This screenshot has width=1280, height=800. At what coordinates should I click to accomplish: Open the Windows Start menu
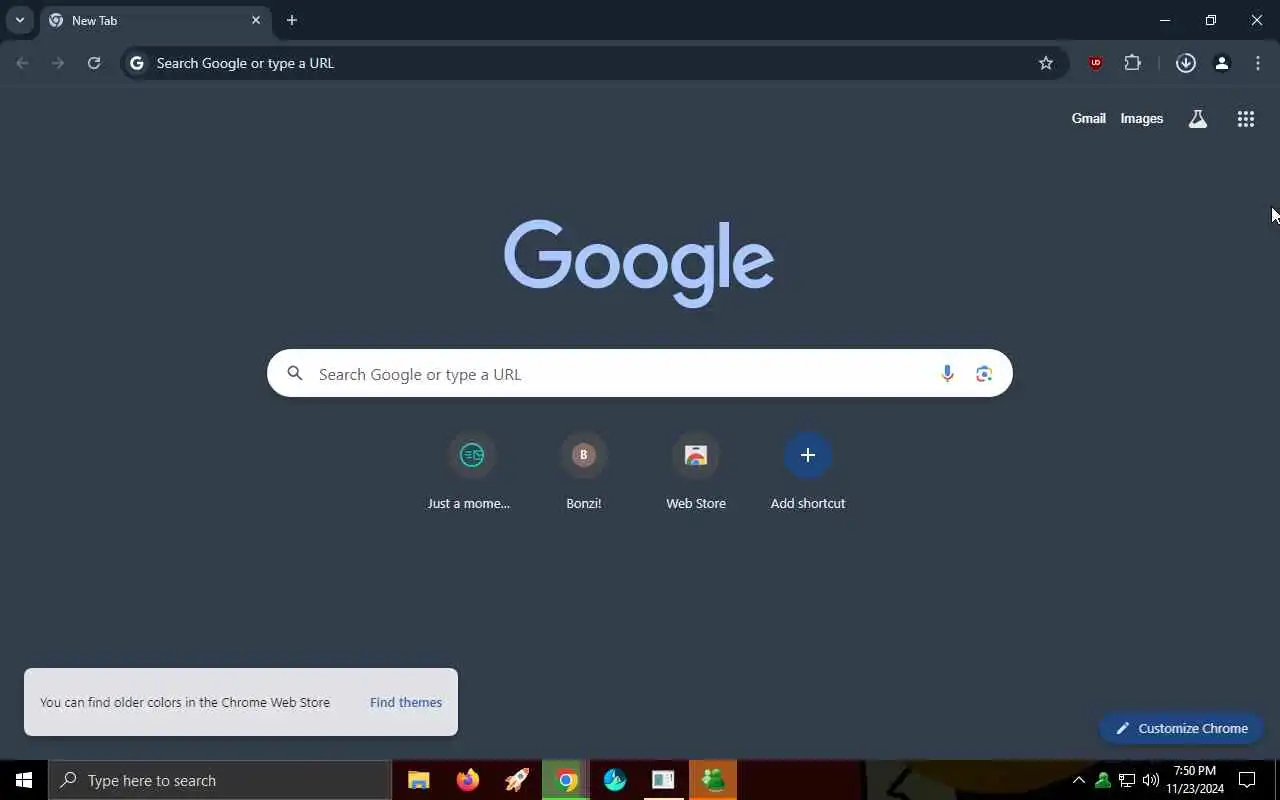[24, 780]
